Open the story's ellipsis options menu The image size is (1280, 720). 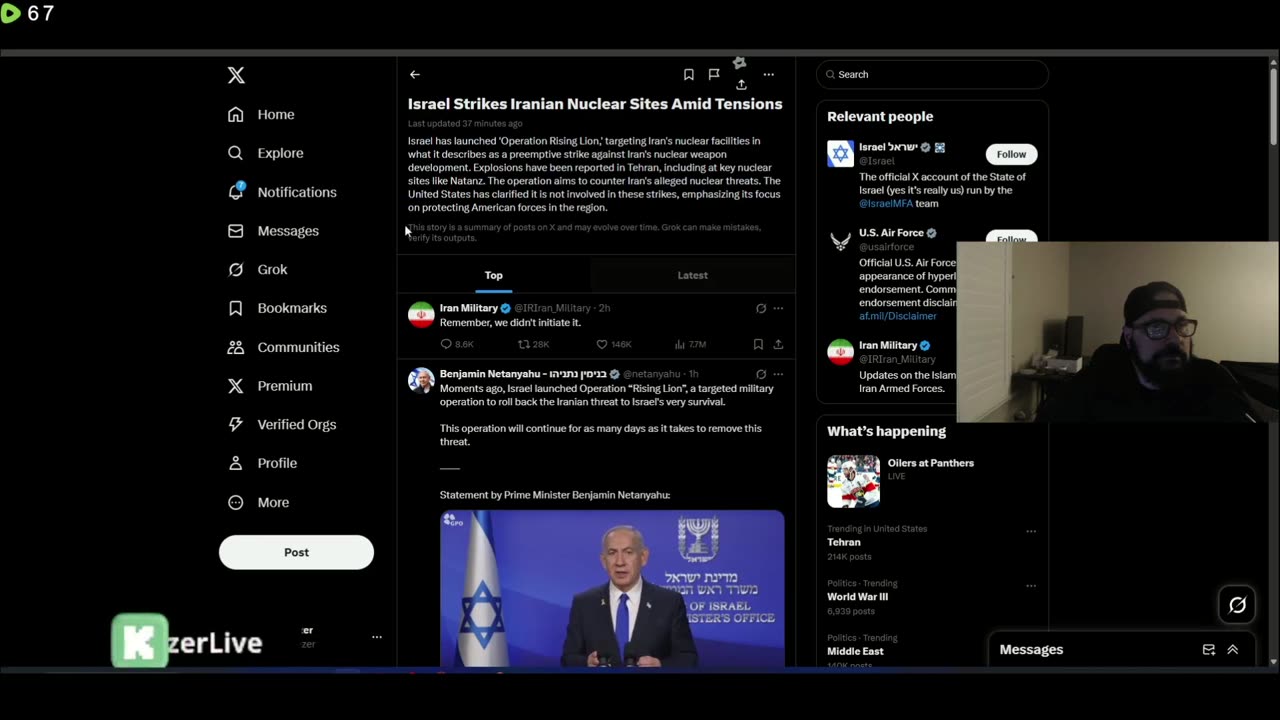(x=768, y=74)
